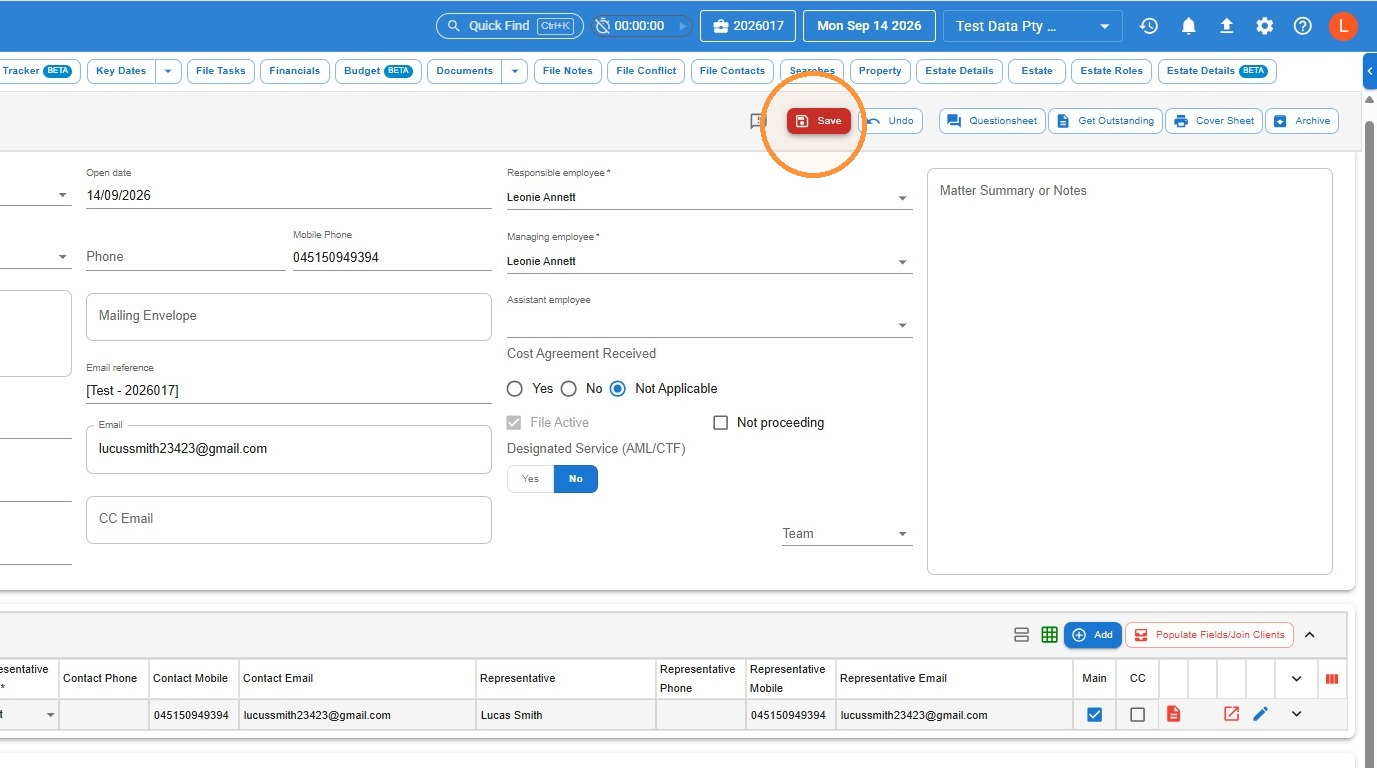Viewport: 1377px width, 768px height.
Task: Open the settings gear
Action: 1265,26
